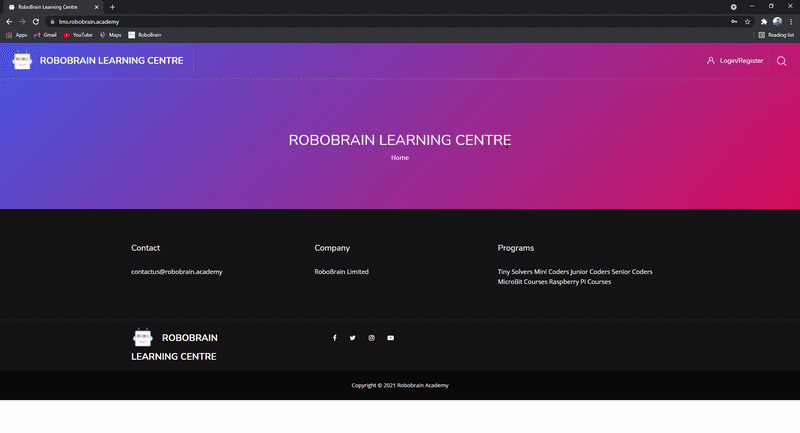
Task: Click RoboBrain Limited company link
Action: [341, 272]
